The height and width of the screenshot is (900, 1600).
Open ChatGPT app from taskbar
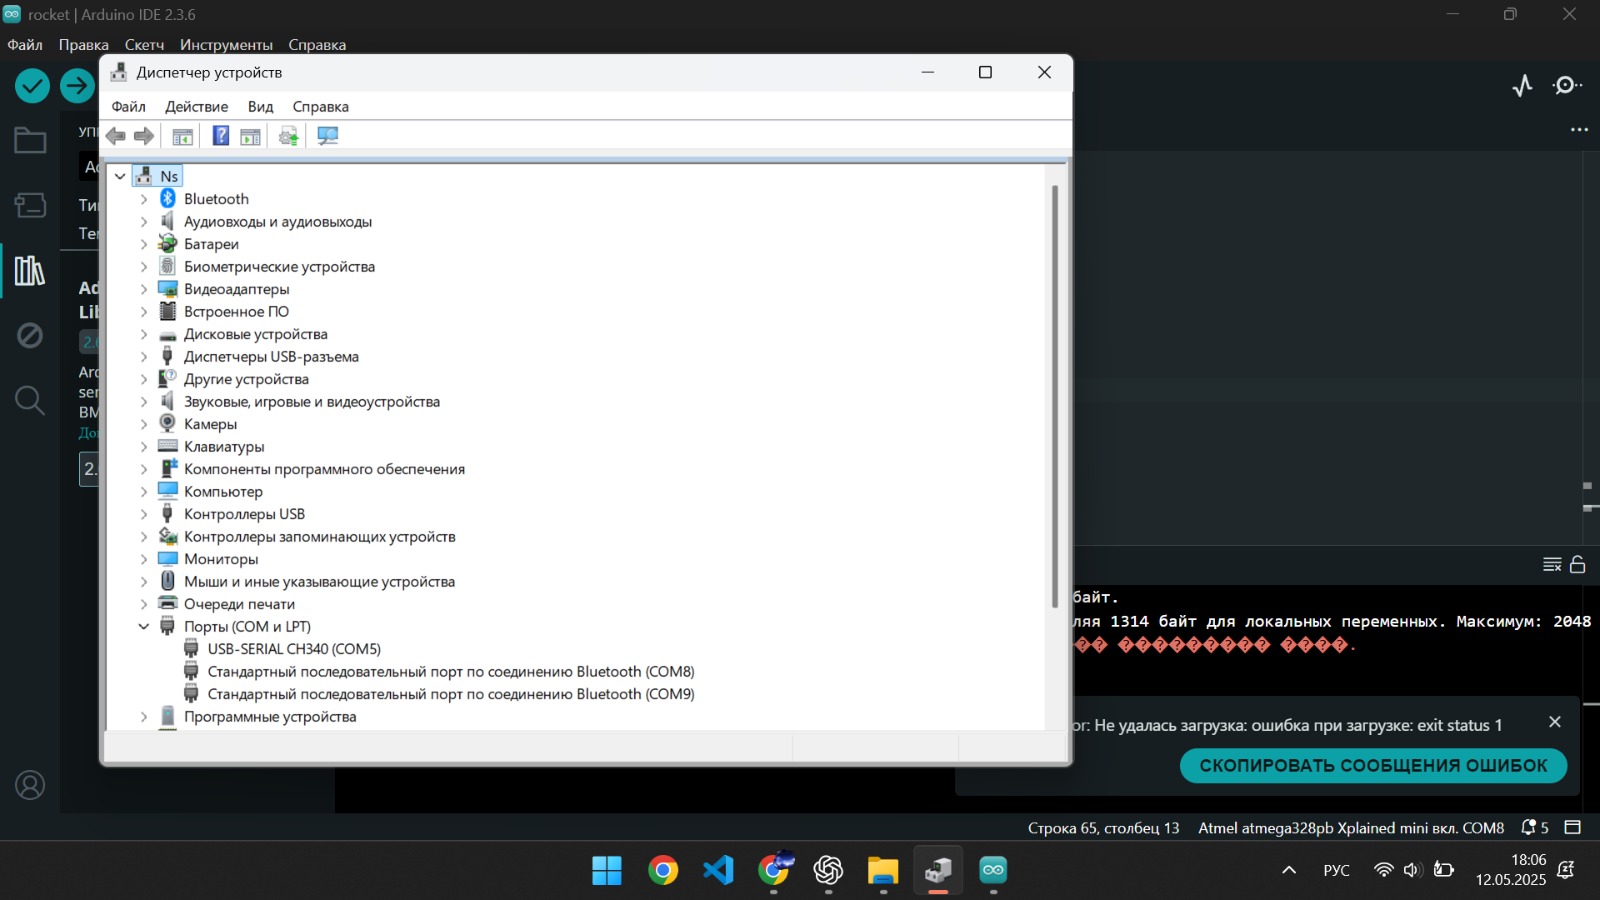[828, 870]
